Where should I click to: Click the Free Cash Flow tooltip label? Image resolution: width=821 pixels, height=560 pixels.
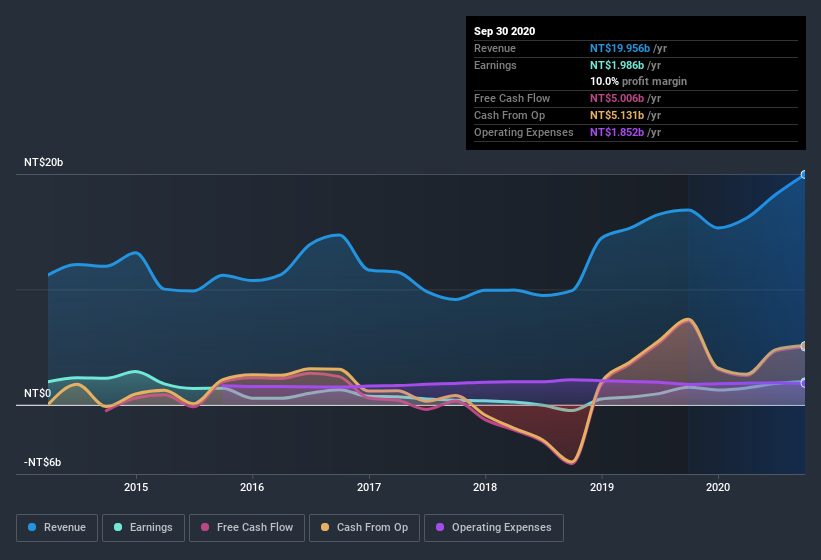[512, 98]
